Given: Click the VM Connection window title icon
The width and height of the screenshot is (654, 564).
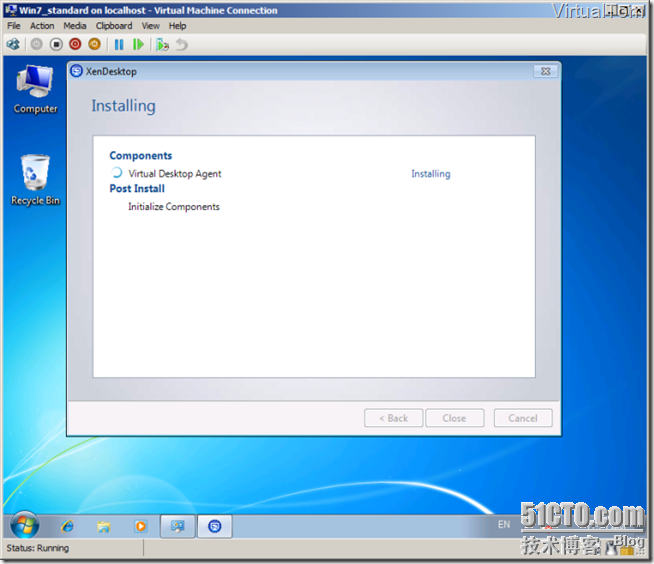Looking at the screenshot, I should 11,10.
